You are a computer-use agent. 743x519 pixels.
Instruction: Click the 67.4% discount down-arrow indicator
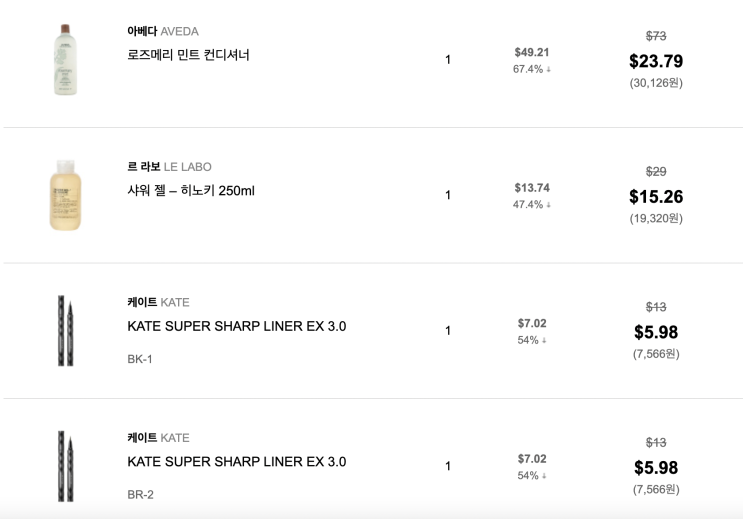click(548, 69)
